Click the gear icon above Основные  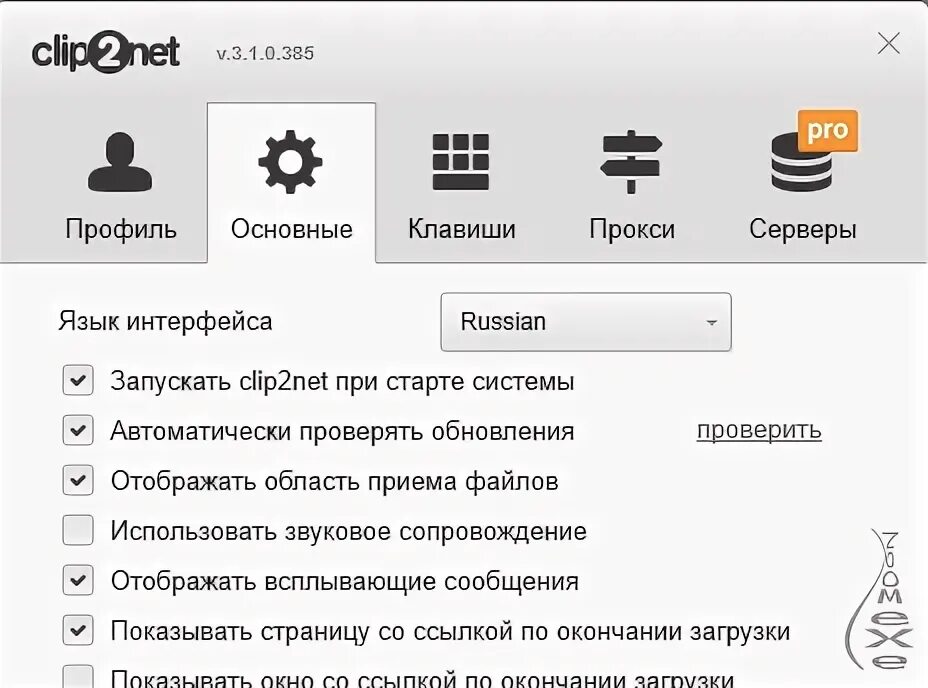290,162
